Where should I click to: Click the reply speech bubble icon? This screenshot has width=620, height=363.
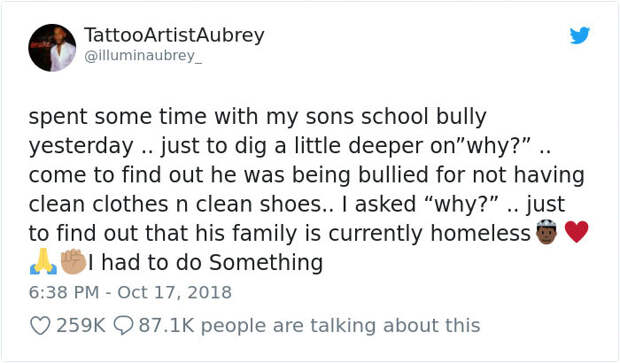pos(124,326)
